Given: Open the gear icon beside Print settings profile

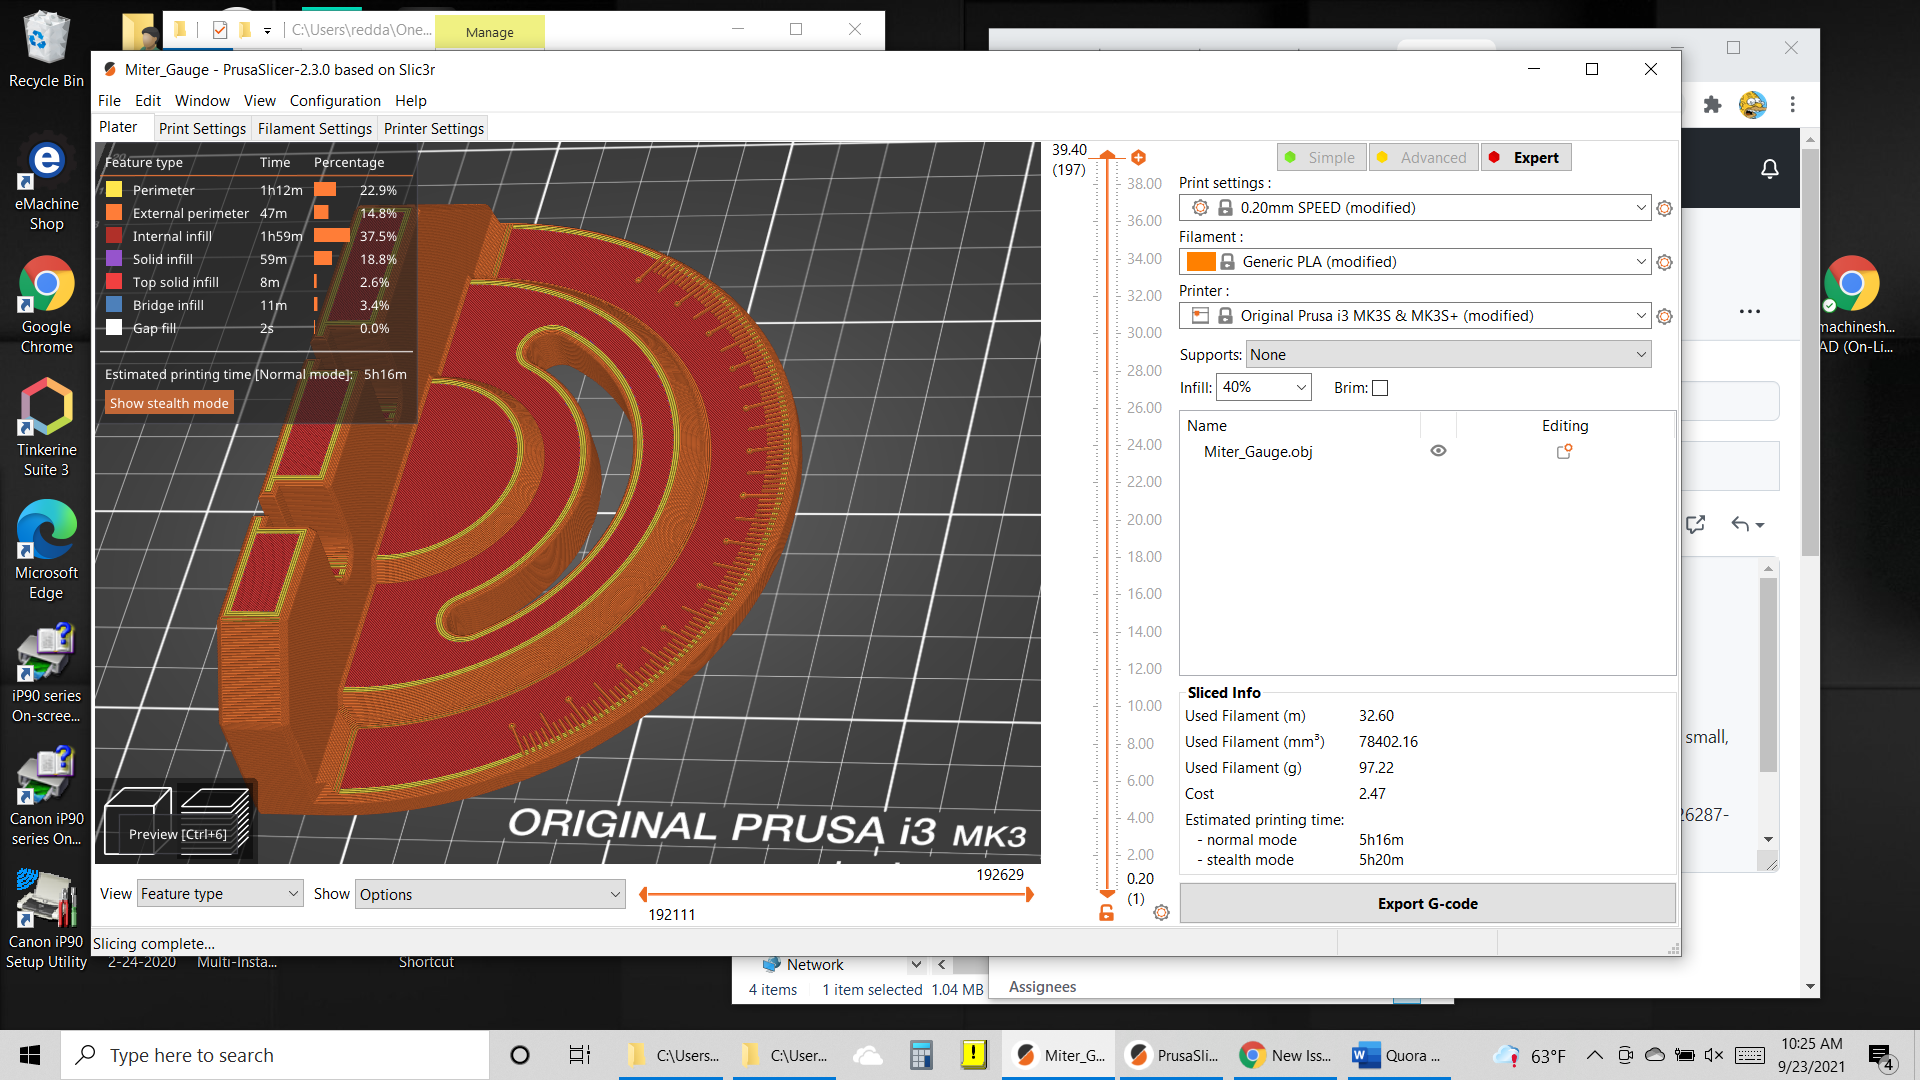Looking at the screenshot, I should 1664,207.
